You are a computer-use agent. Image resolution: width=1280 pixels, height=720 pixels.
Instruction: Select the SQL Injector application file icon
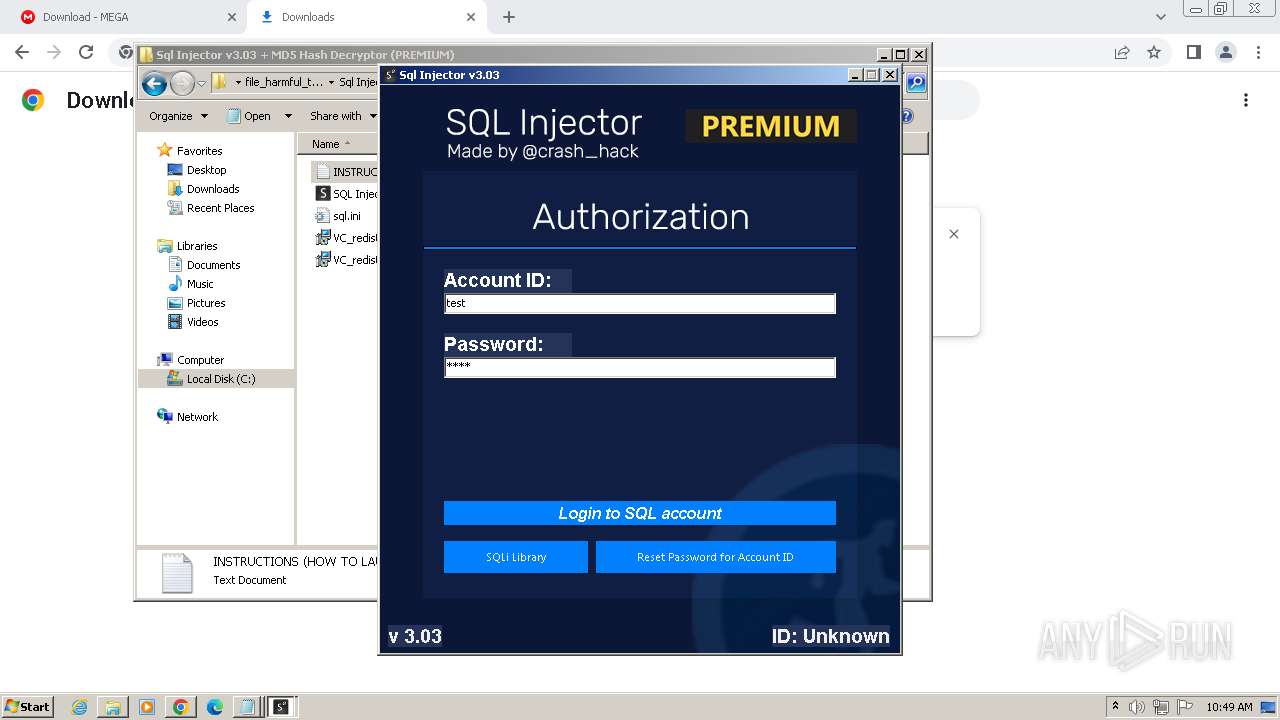point(323,194)
